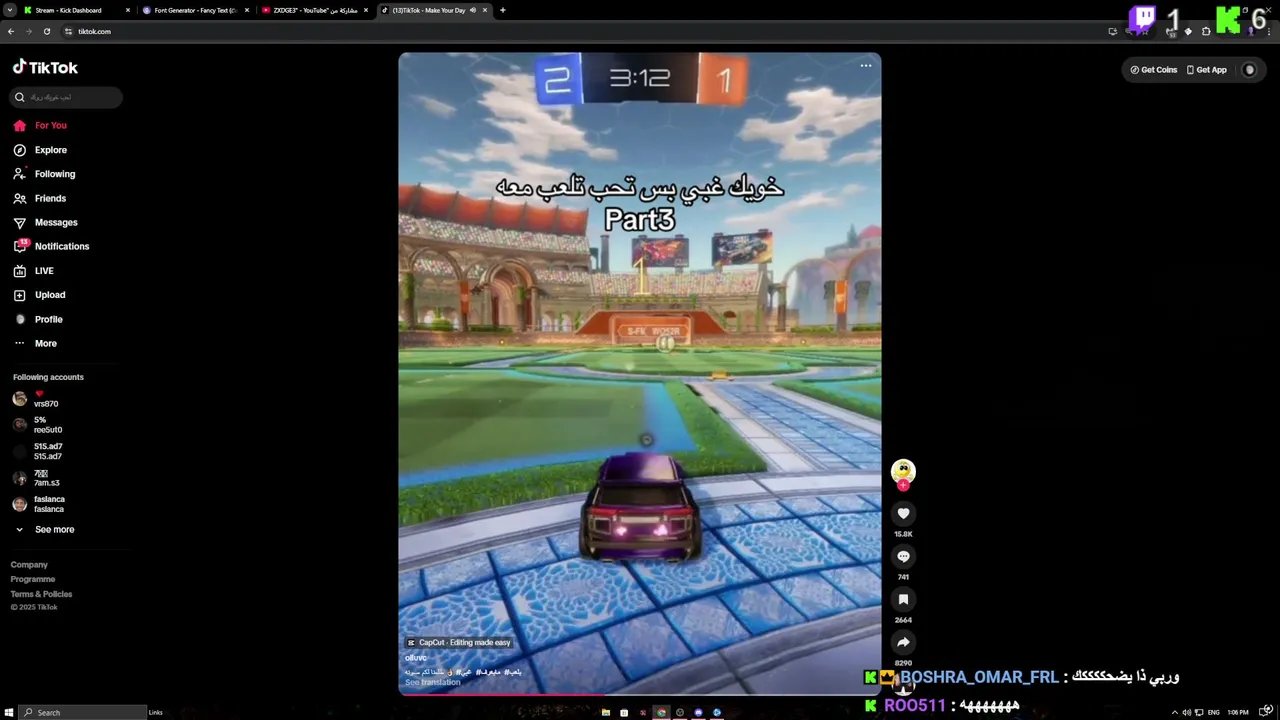Click the Upload plus icon
Screen dimensions: 1280x720
[19, 295]
